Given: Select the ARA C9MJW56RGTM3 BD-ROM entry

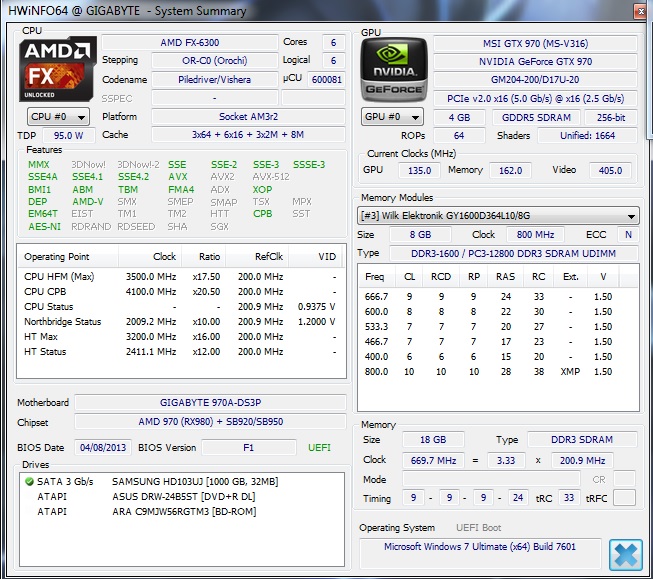Looking at the screenshot, I should [x=182, y=512].
